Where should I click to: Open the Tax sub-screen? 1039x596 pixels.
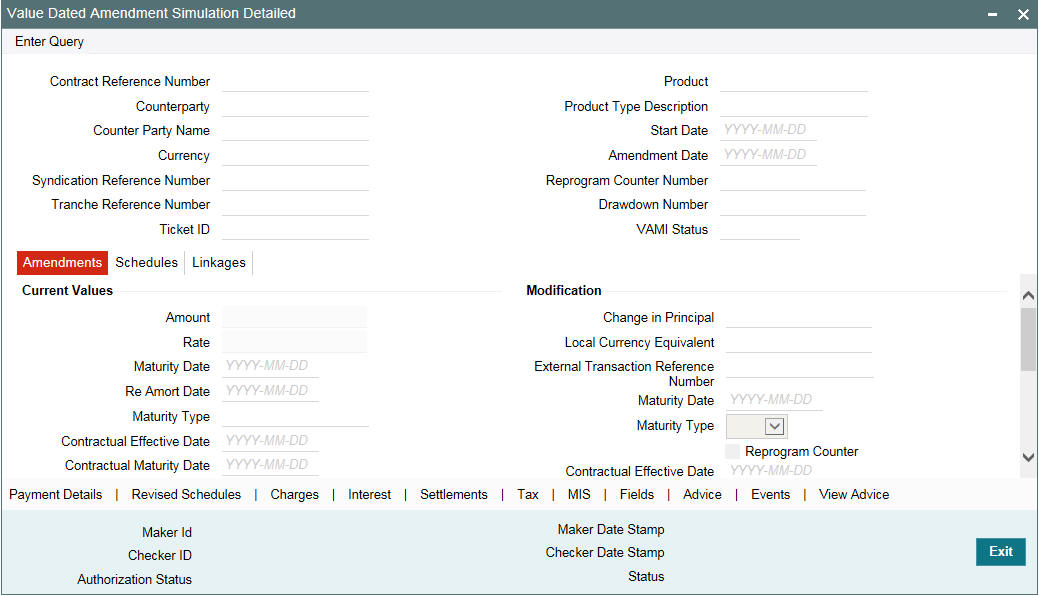click(x=527, y=495)
